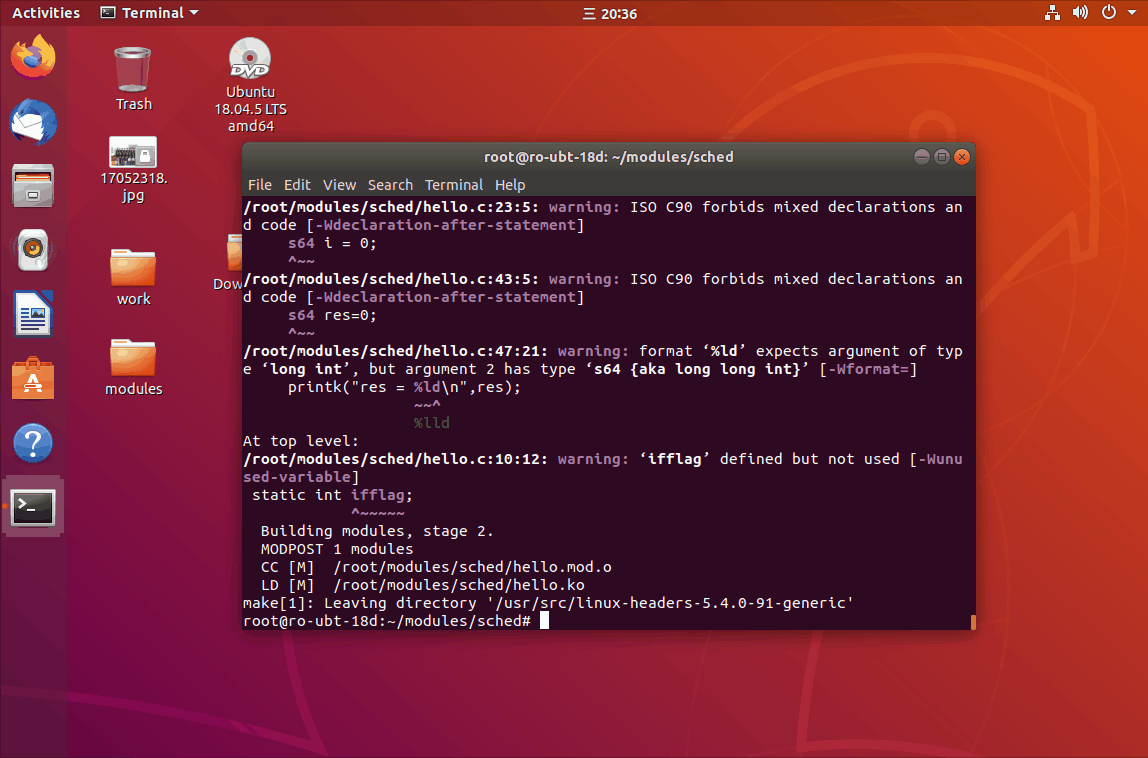Screen dimensions: 1148x758
Task: Click the terminal scrollbar handle
Action: pyautogui.click(x=973, y=622)
